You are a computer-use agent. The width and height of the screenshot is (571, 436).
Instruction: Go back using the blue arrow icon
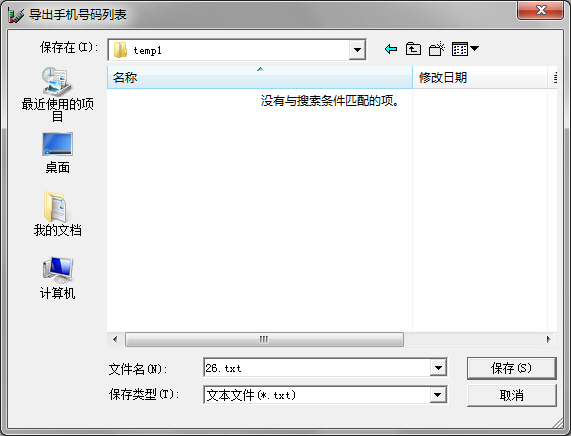point(391,49)
